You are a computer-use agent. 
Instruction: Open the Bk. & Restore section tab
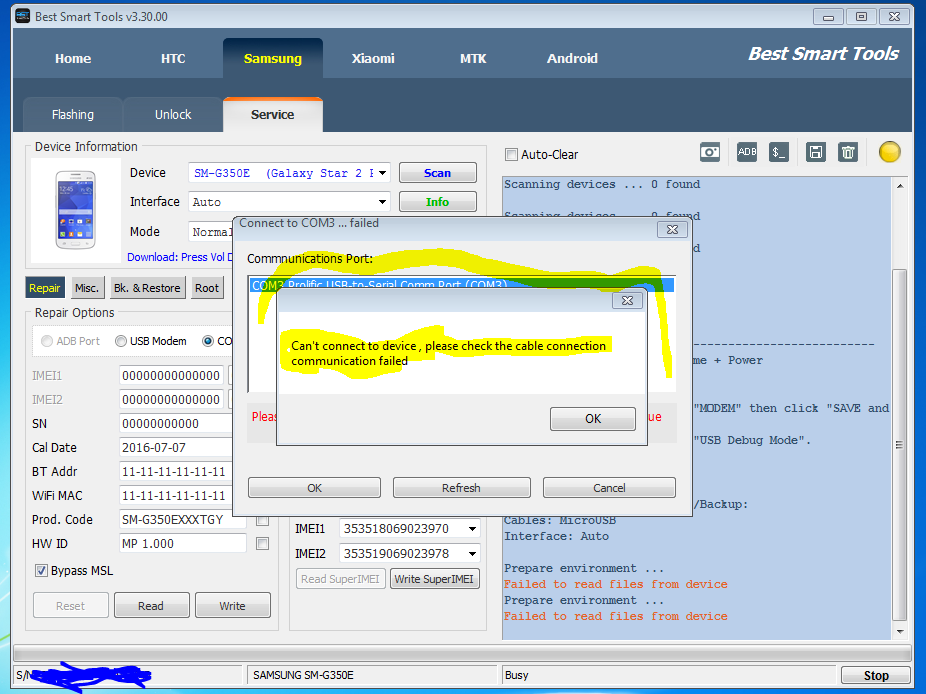[147, 288]
